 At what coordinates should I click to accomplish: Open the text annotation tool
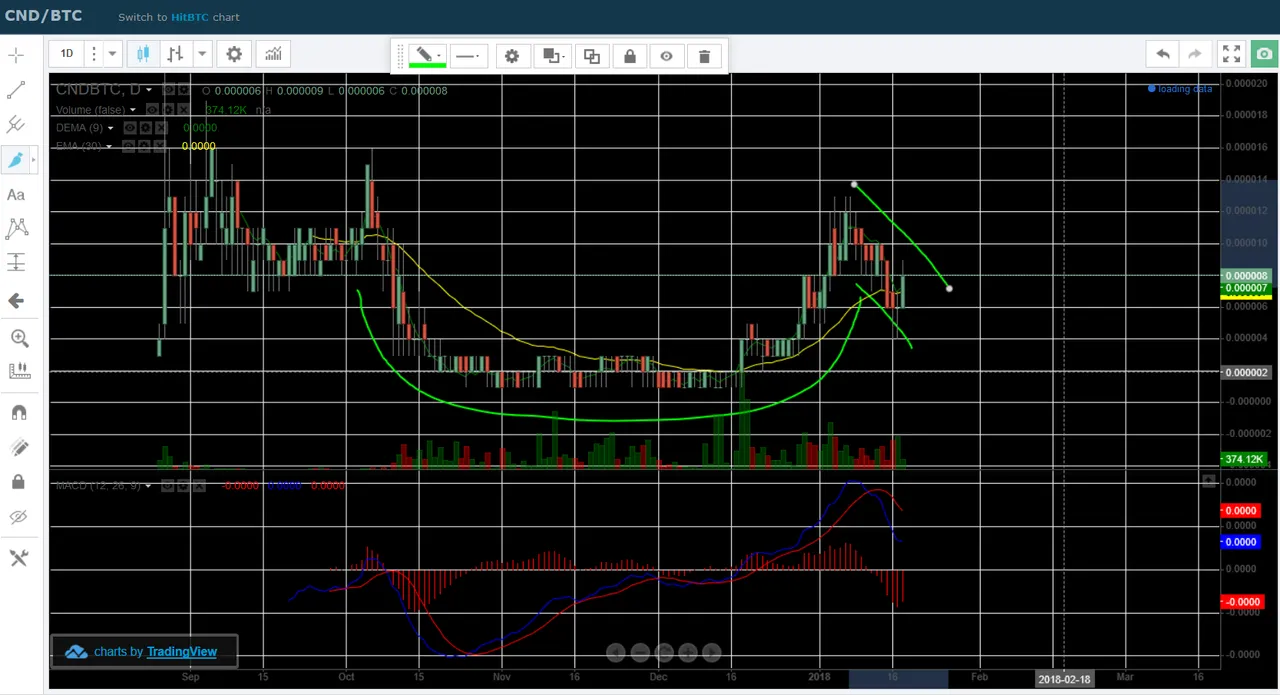[x=16, y=195]
